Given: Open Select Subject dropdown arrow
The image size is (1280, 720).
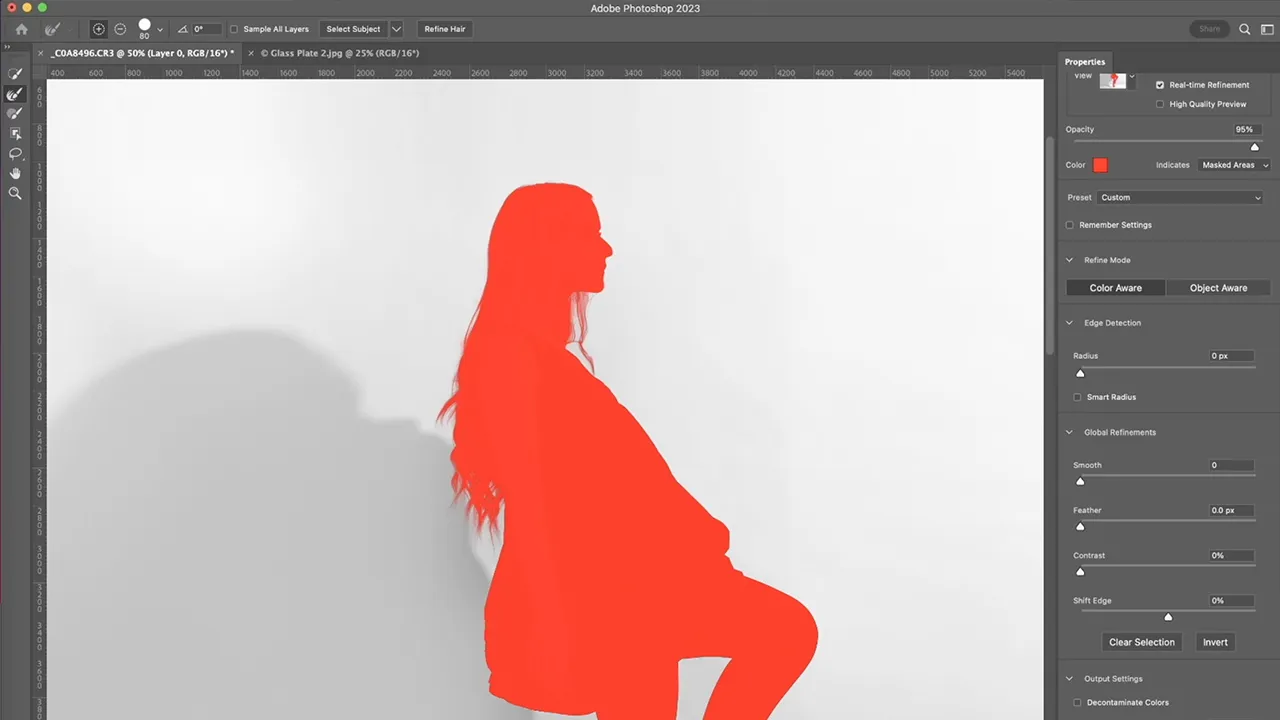Looking at the screenshot, I should tap(396, 29).
